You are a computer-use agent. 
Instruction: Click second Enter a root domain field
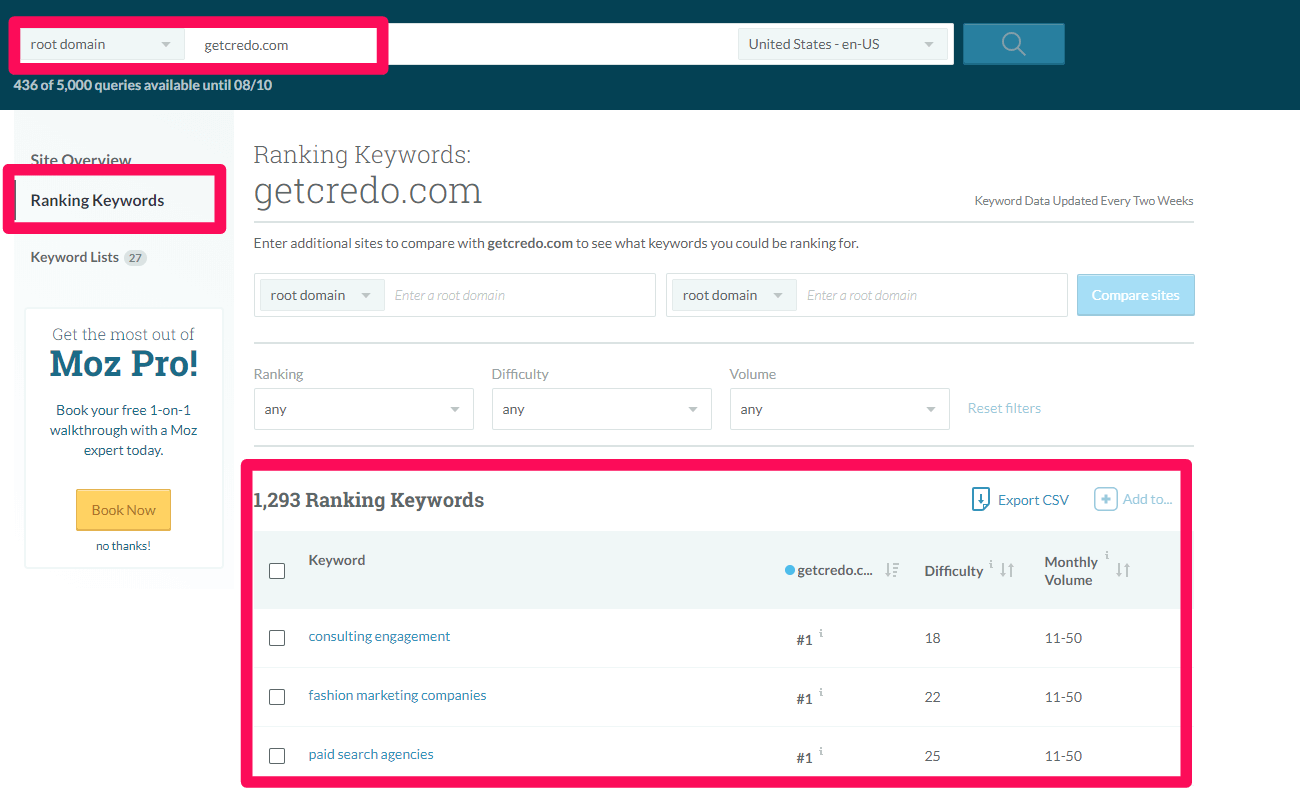[x=931, y=295]
